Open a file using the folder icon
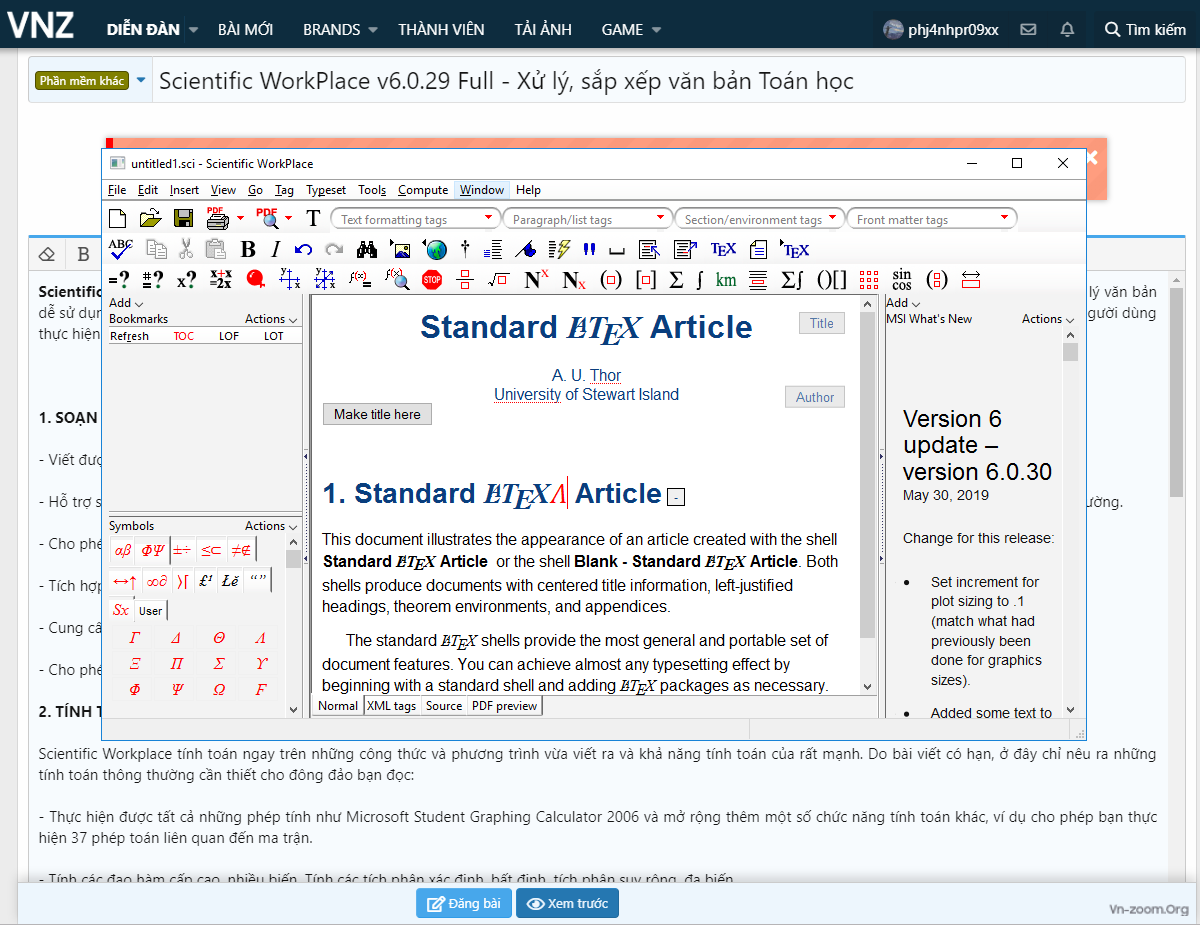 [x=150, y=218]
